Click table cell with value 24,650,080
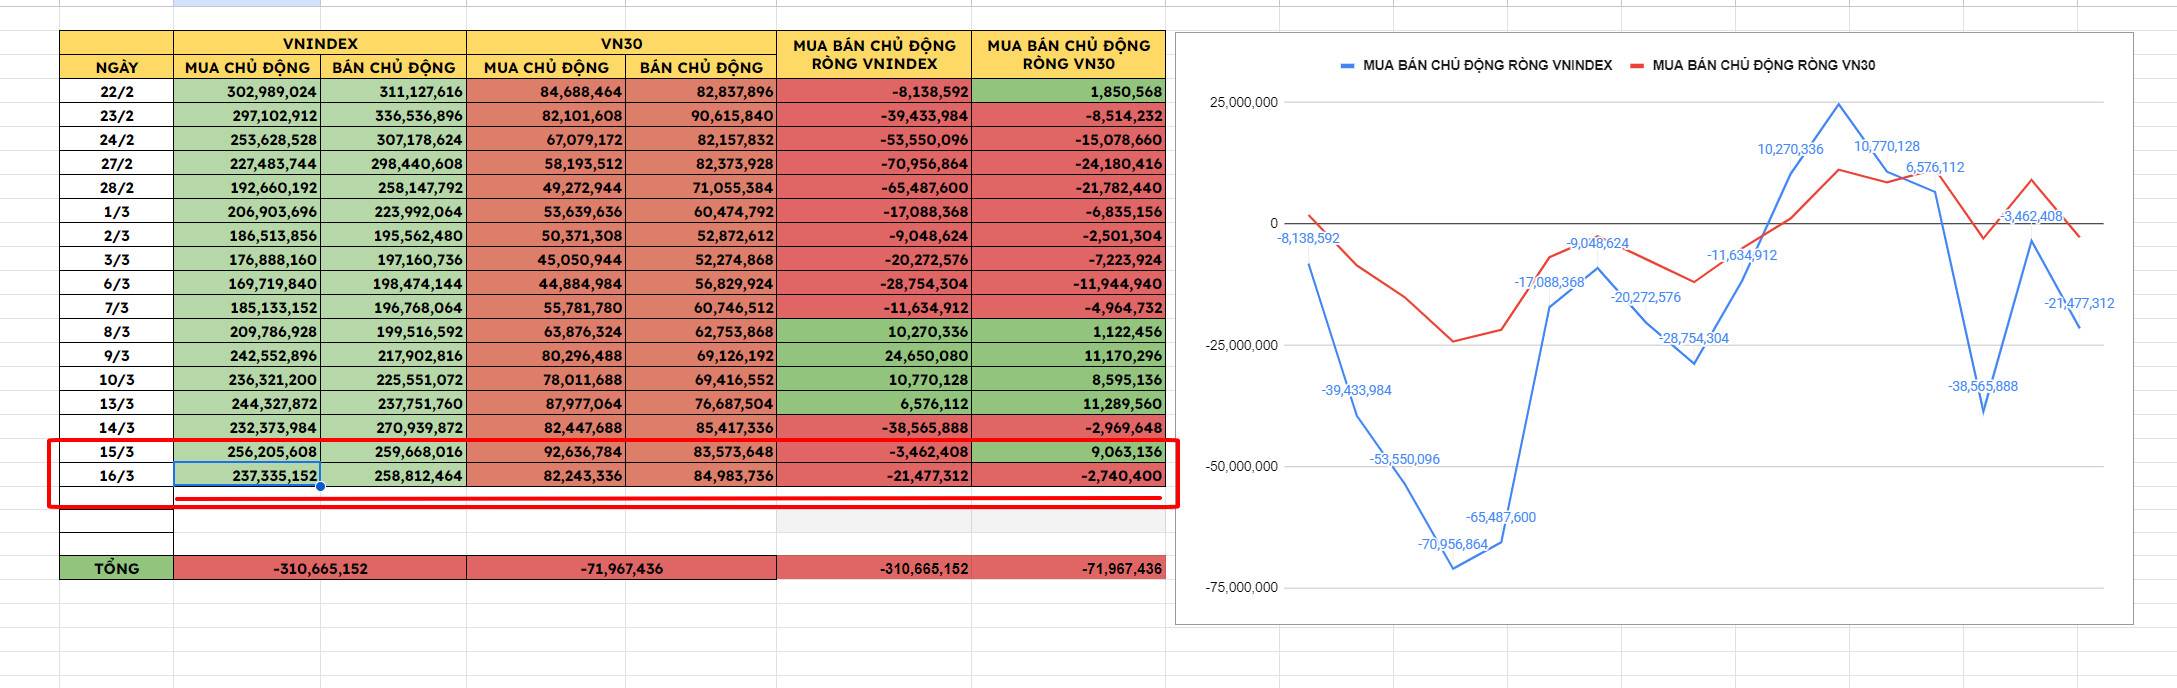The height and width of the screenshot is (688, 2177). click(x=874, y=355)
